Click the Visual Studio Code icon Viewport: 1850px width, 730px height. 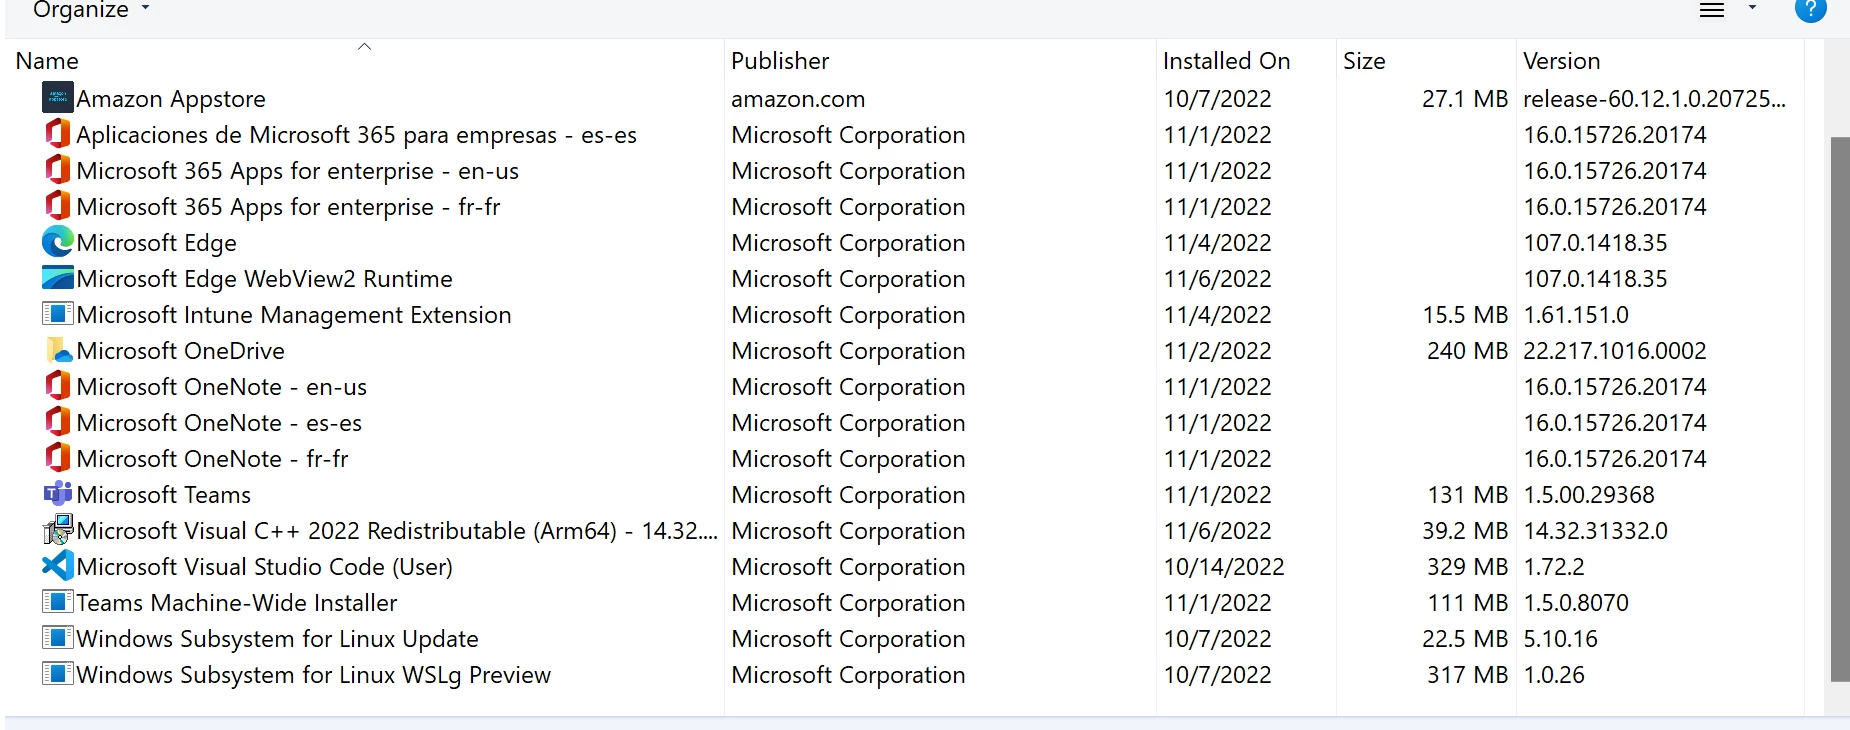point(58,566)
